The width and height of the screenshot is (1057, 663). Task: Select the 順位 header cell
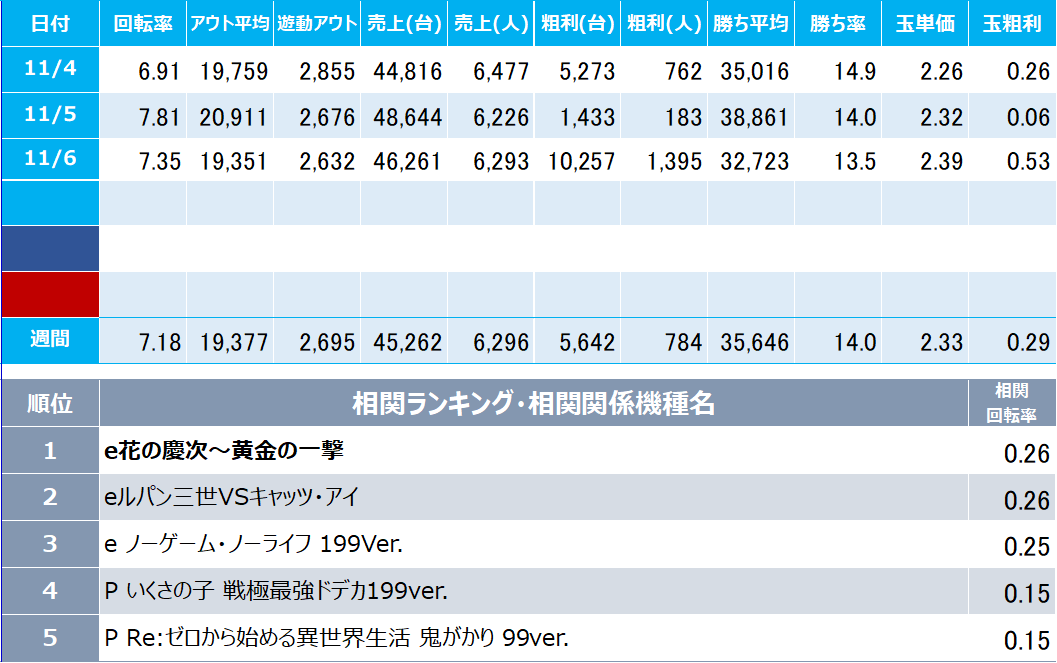click(49, 404)
